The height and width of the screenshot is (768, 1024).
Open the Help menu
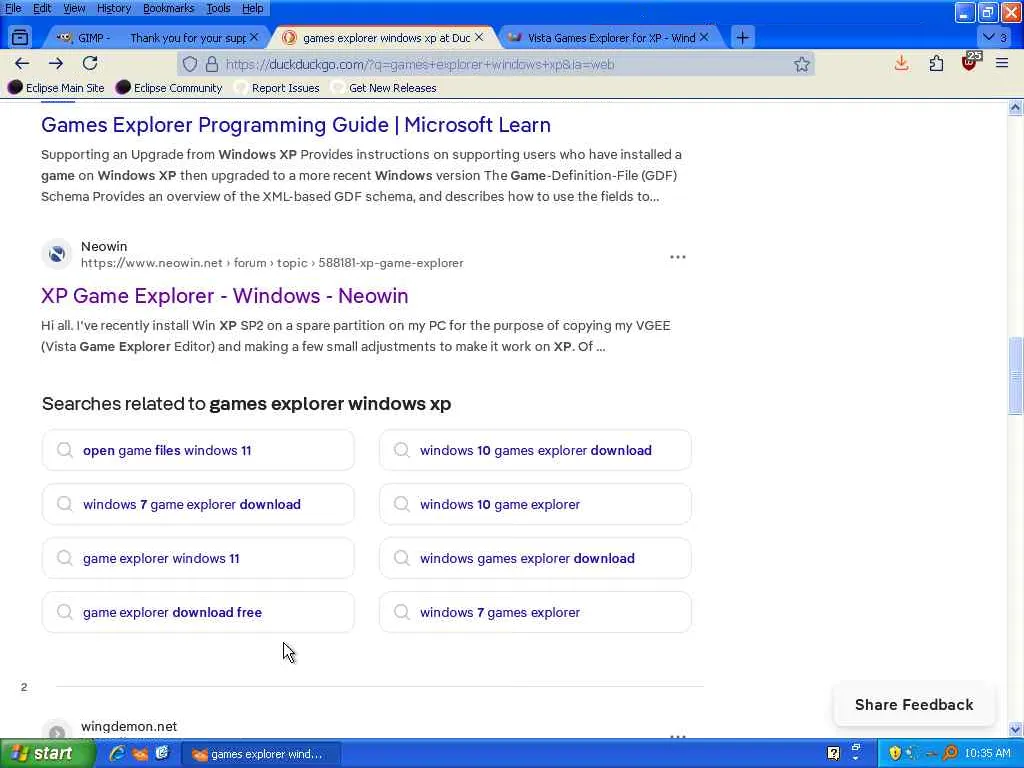click(253, 8)
